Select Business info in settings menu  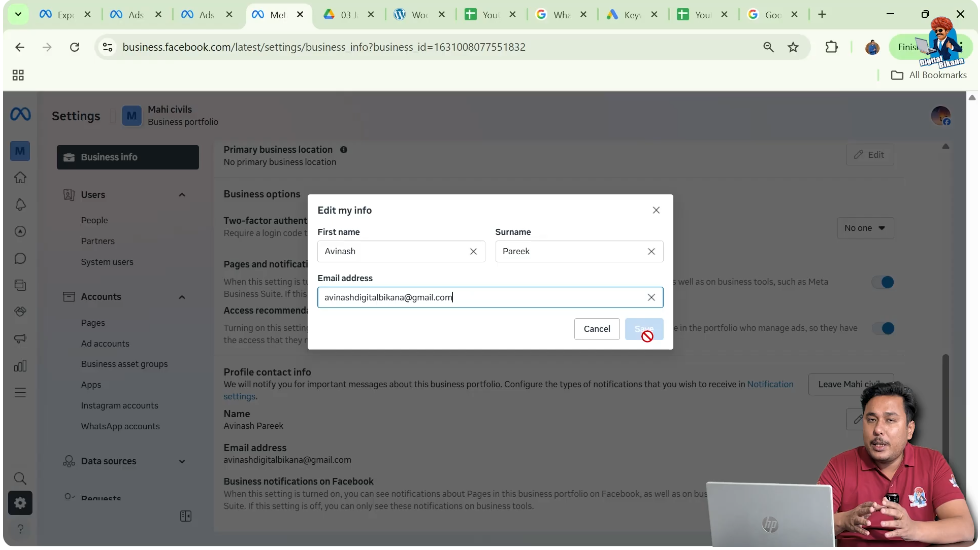pyautogui.click(x=128, y=157)
